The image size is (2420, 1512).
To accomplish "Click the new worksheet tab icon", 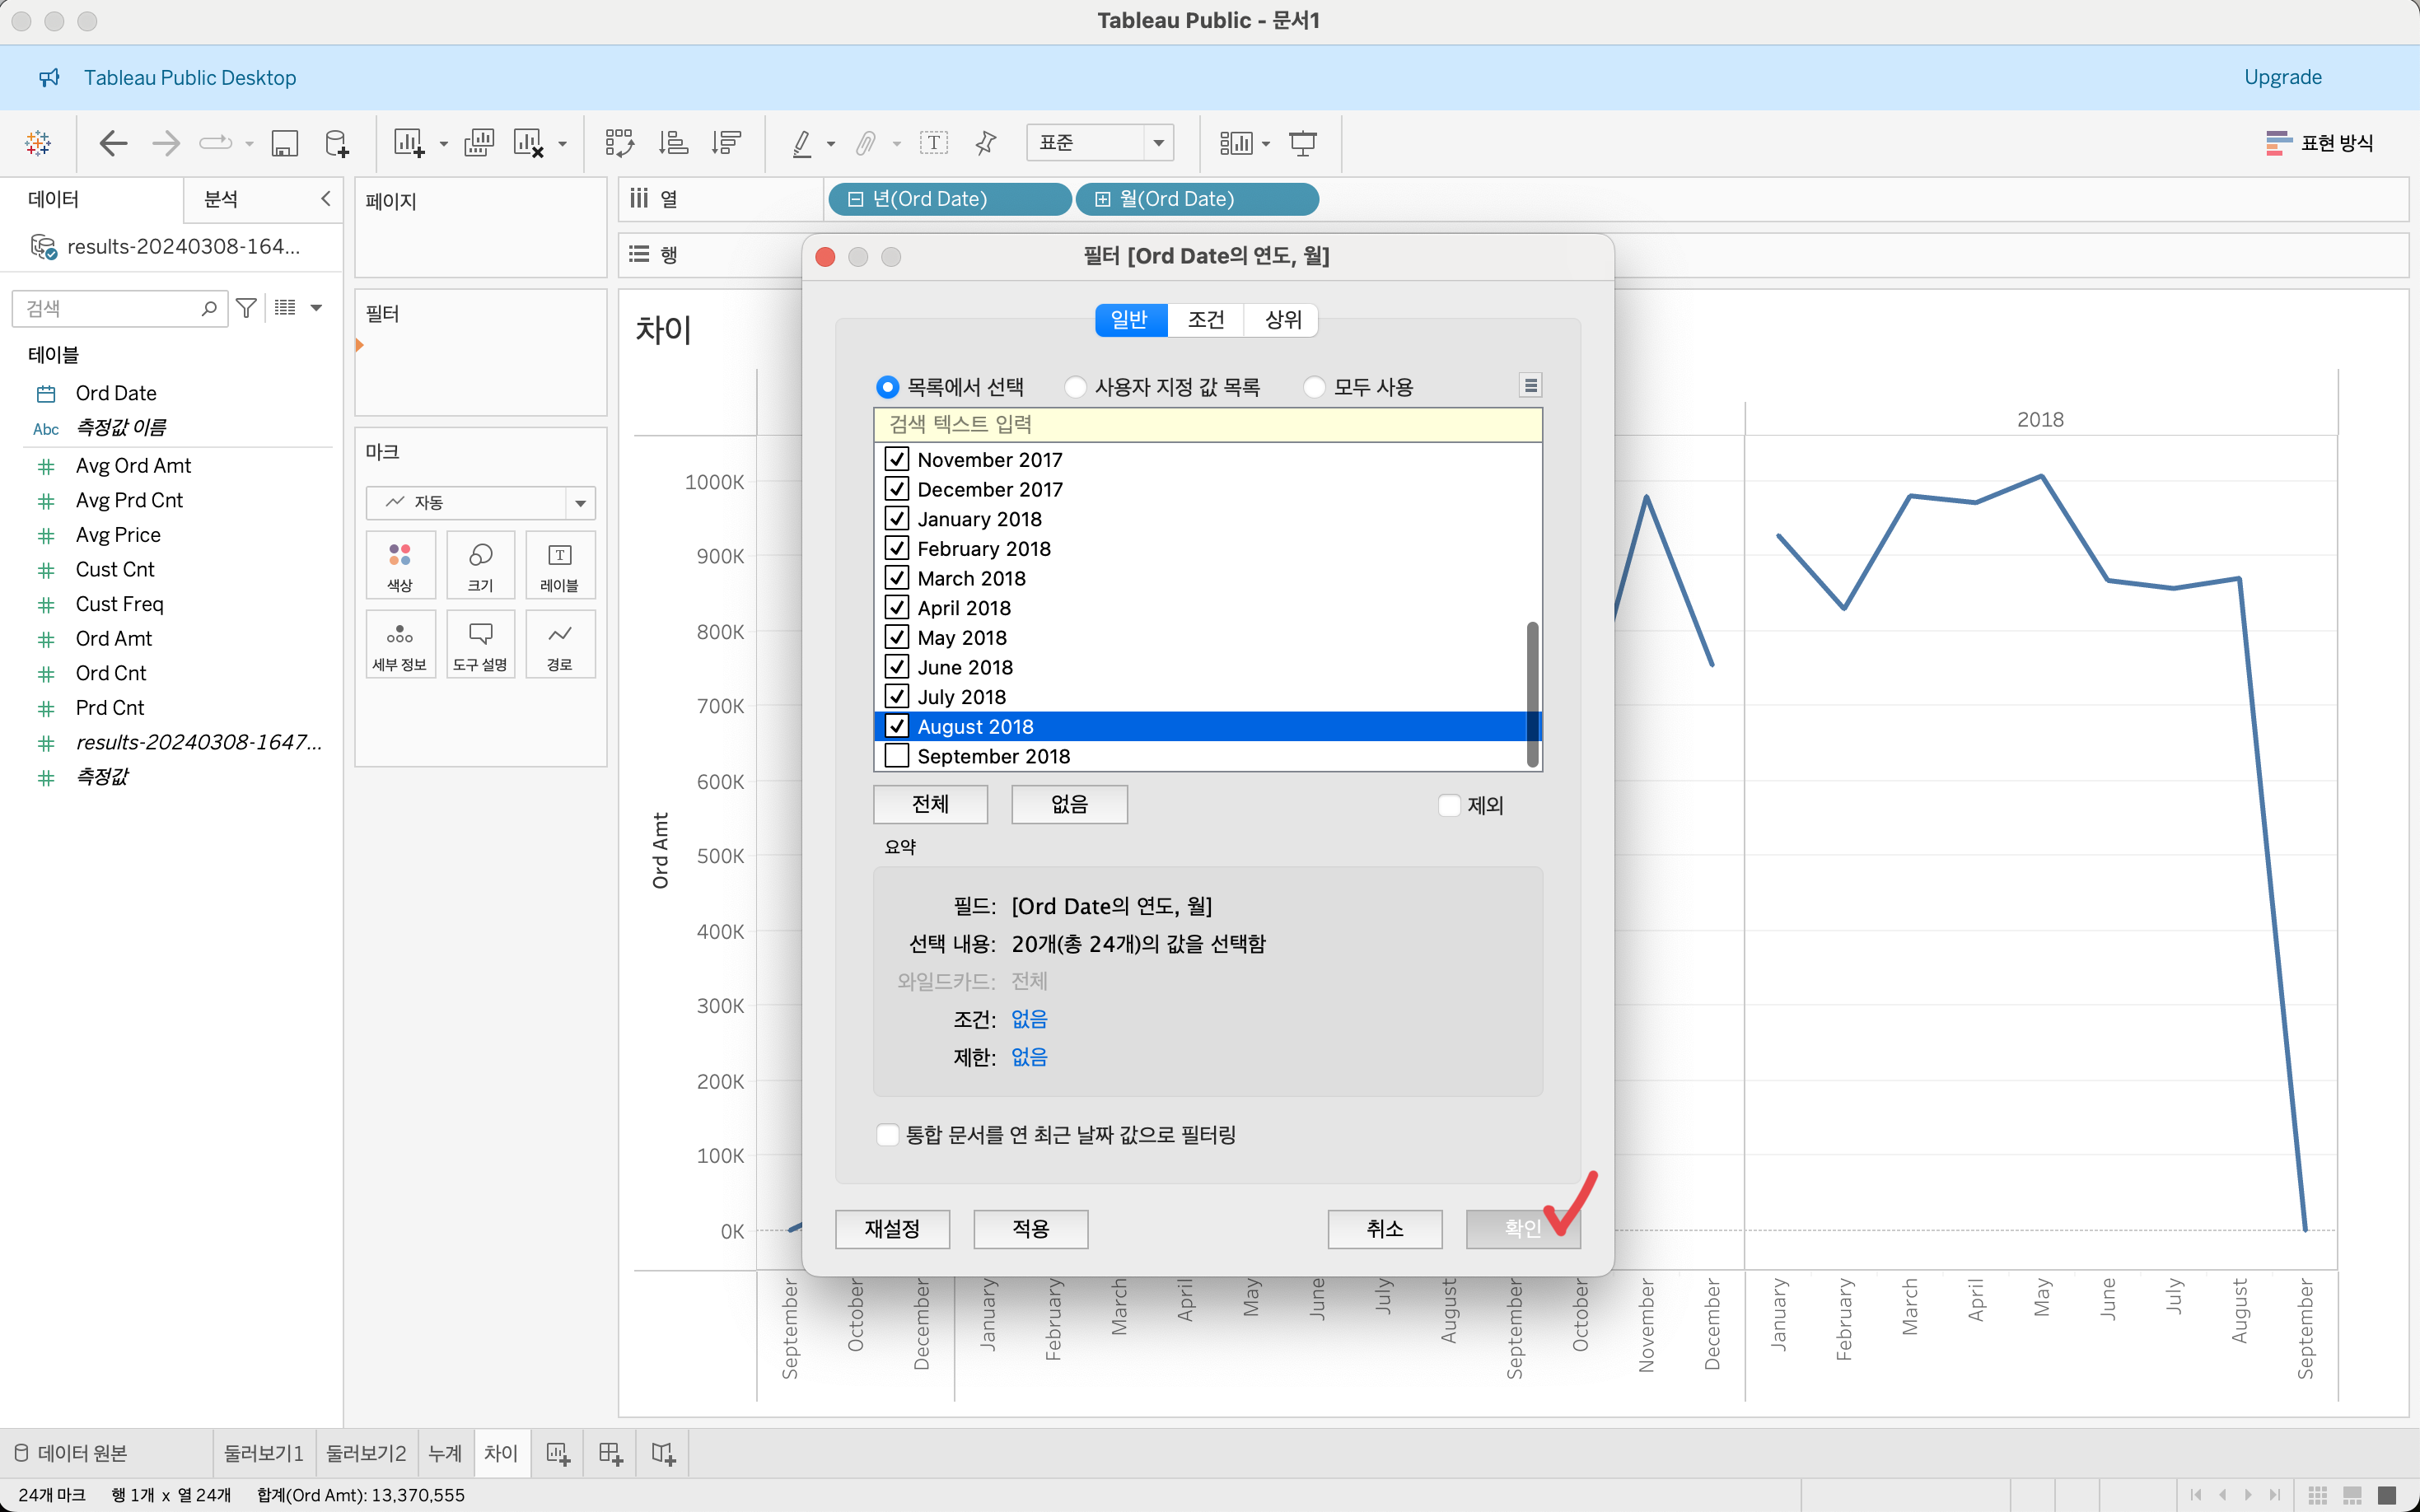I will [x=558, y=1453].
